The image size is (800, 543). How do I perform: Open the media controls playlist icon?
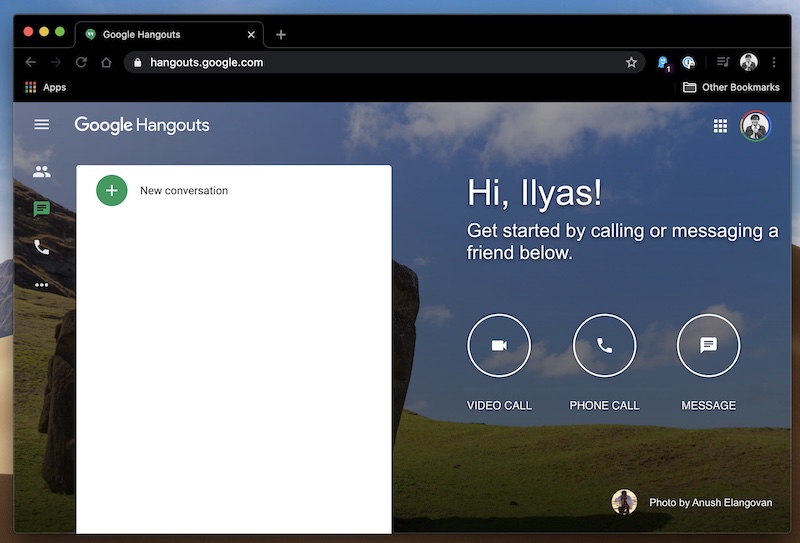point(723,62)
